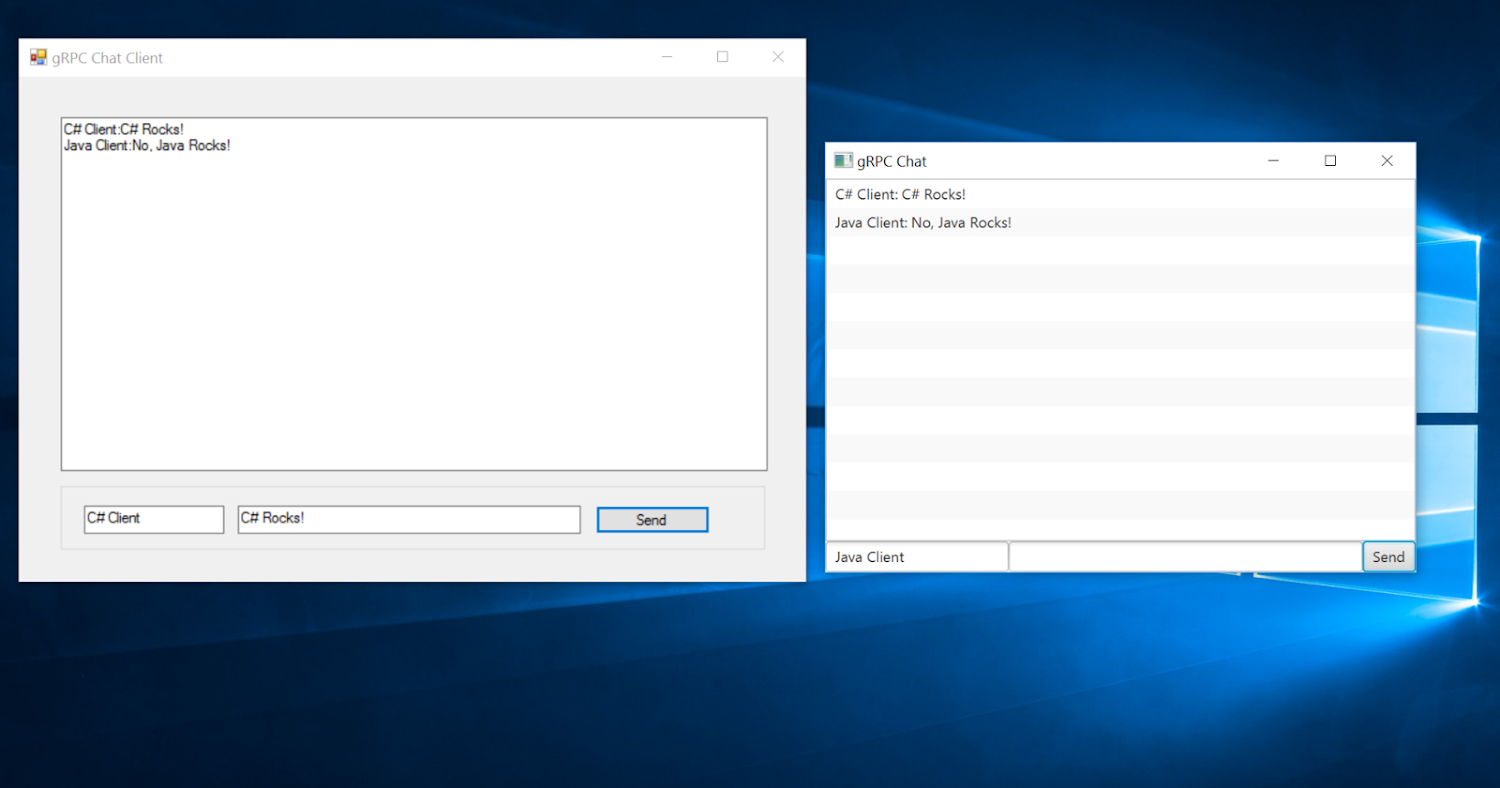Click Send button in gRPC Chat window
The width and height of the screenshot is (1500, 788).
coord(1388,557)
